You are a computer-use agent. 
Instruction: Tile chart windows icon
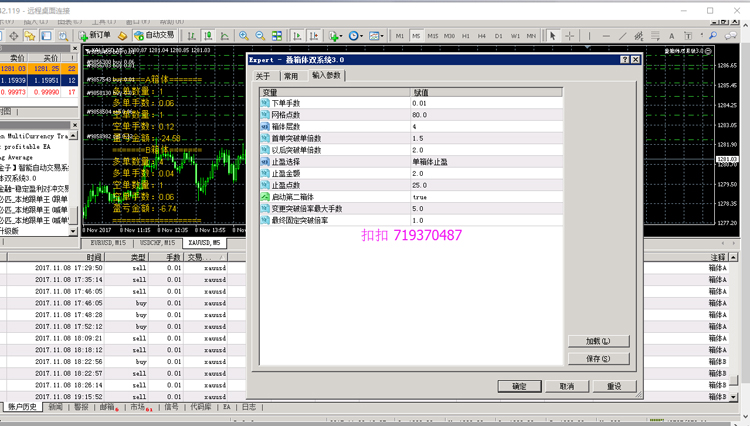(277, 36)
